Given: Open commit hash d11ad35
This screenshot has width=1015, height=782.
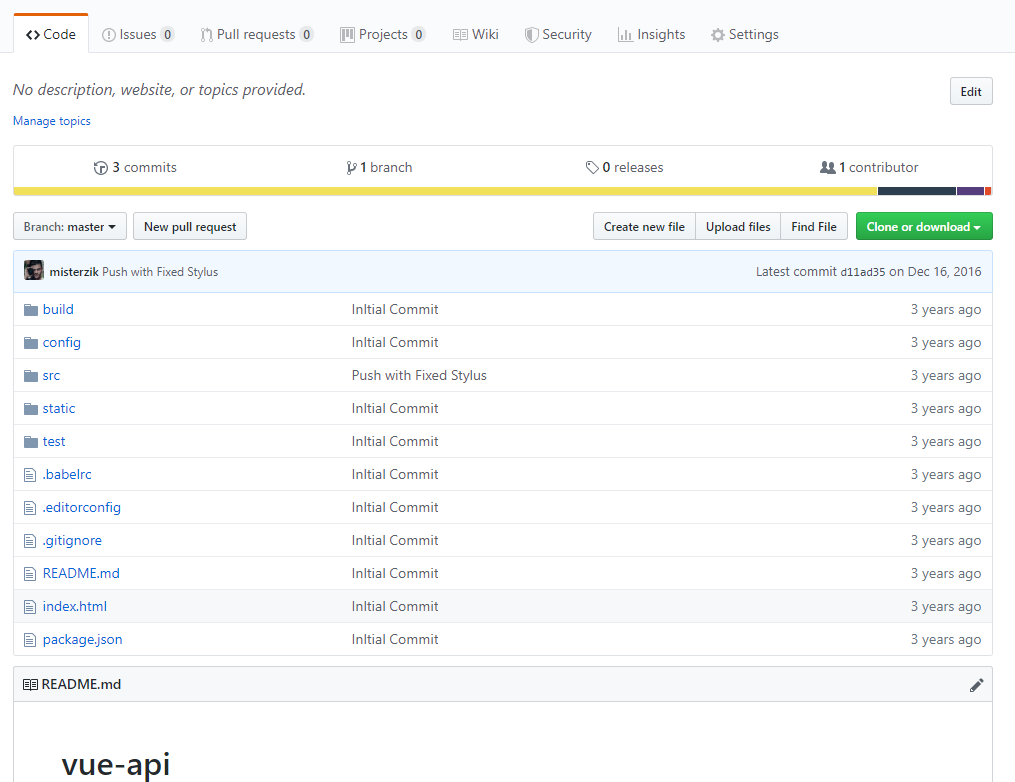Looking at the screenshot, I should (x=862, y=272).
